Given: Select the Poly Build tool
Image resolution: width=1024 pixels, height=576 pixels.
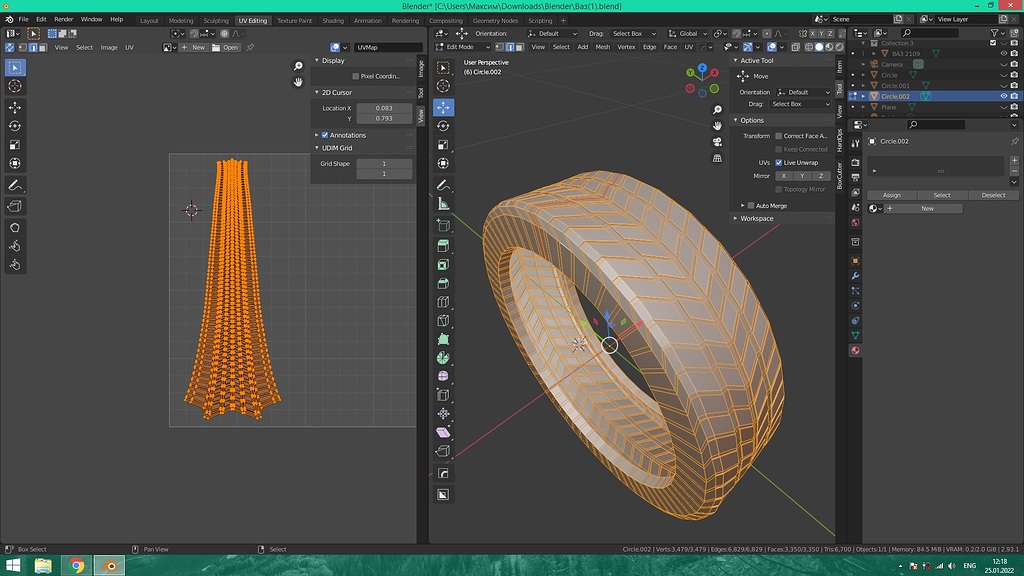Looking at the screenshot, I should point(443,339).
